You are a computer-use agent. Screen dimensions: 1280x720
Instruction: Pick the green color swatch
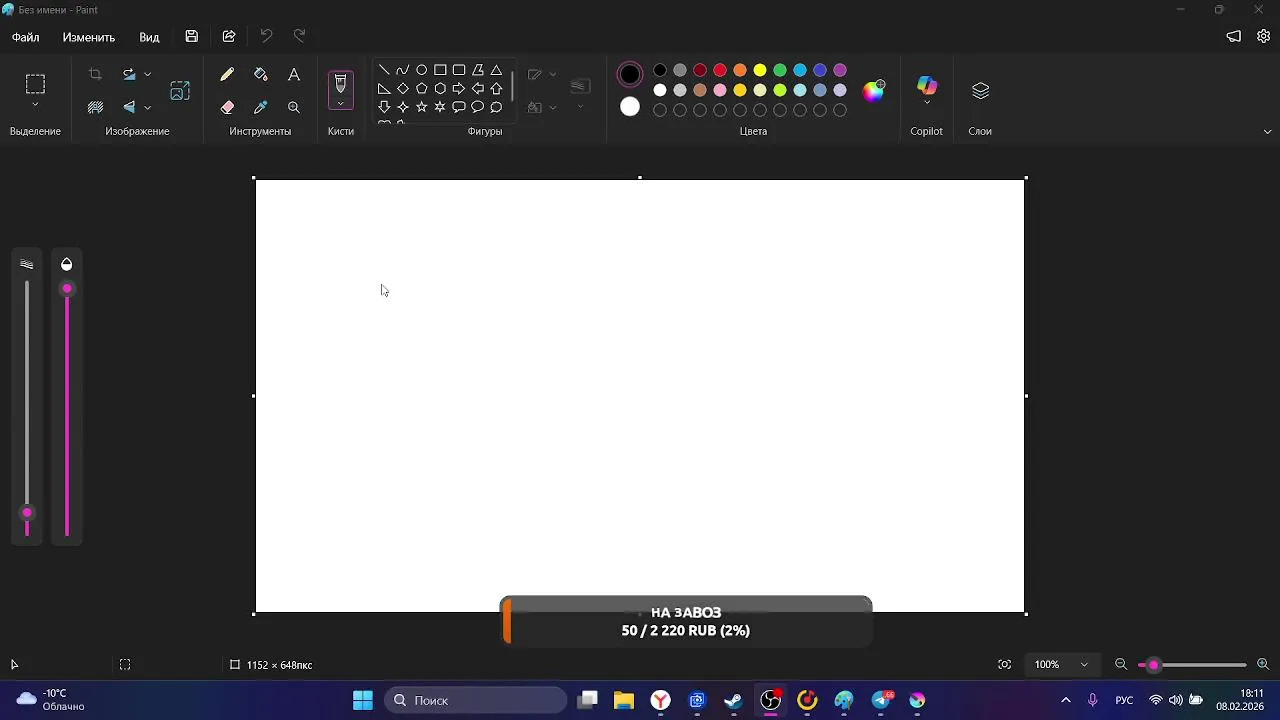pyautogui.click(x=780, y=70)
